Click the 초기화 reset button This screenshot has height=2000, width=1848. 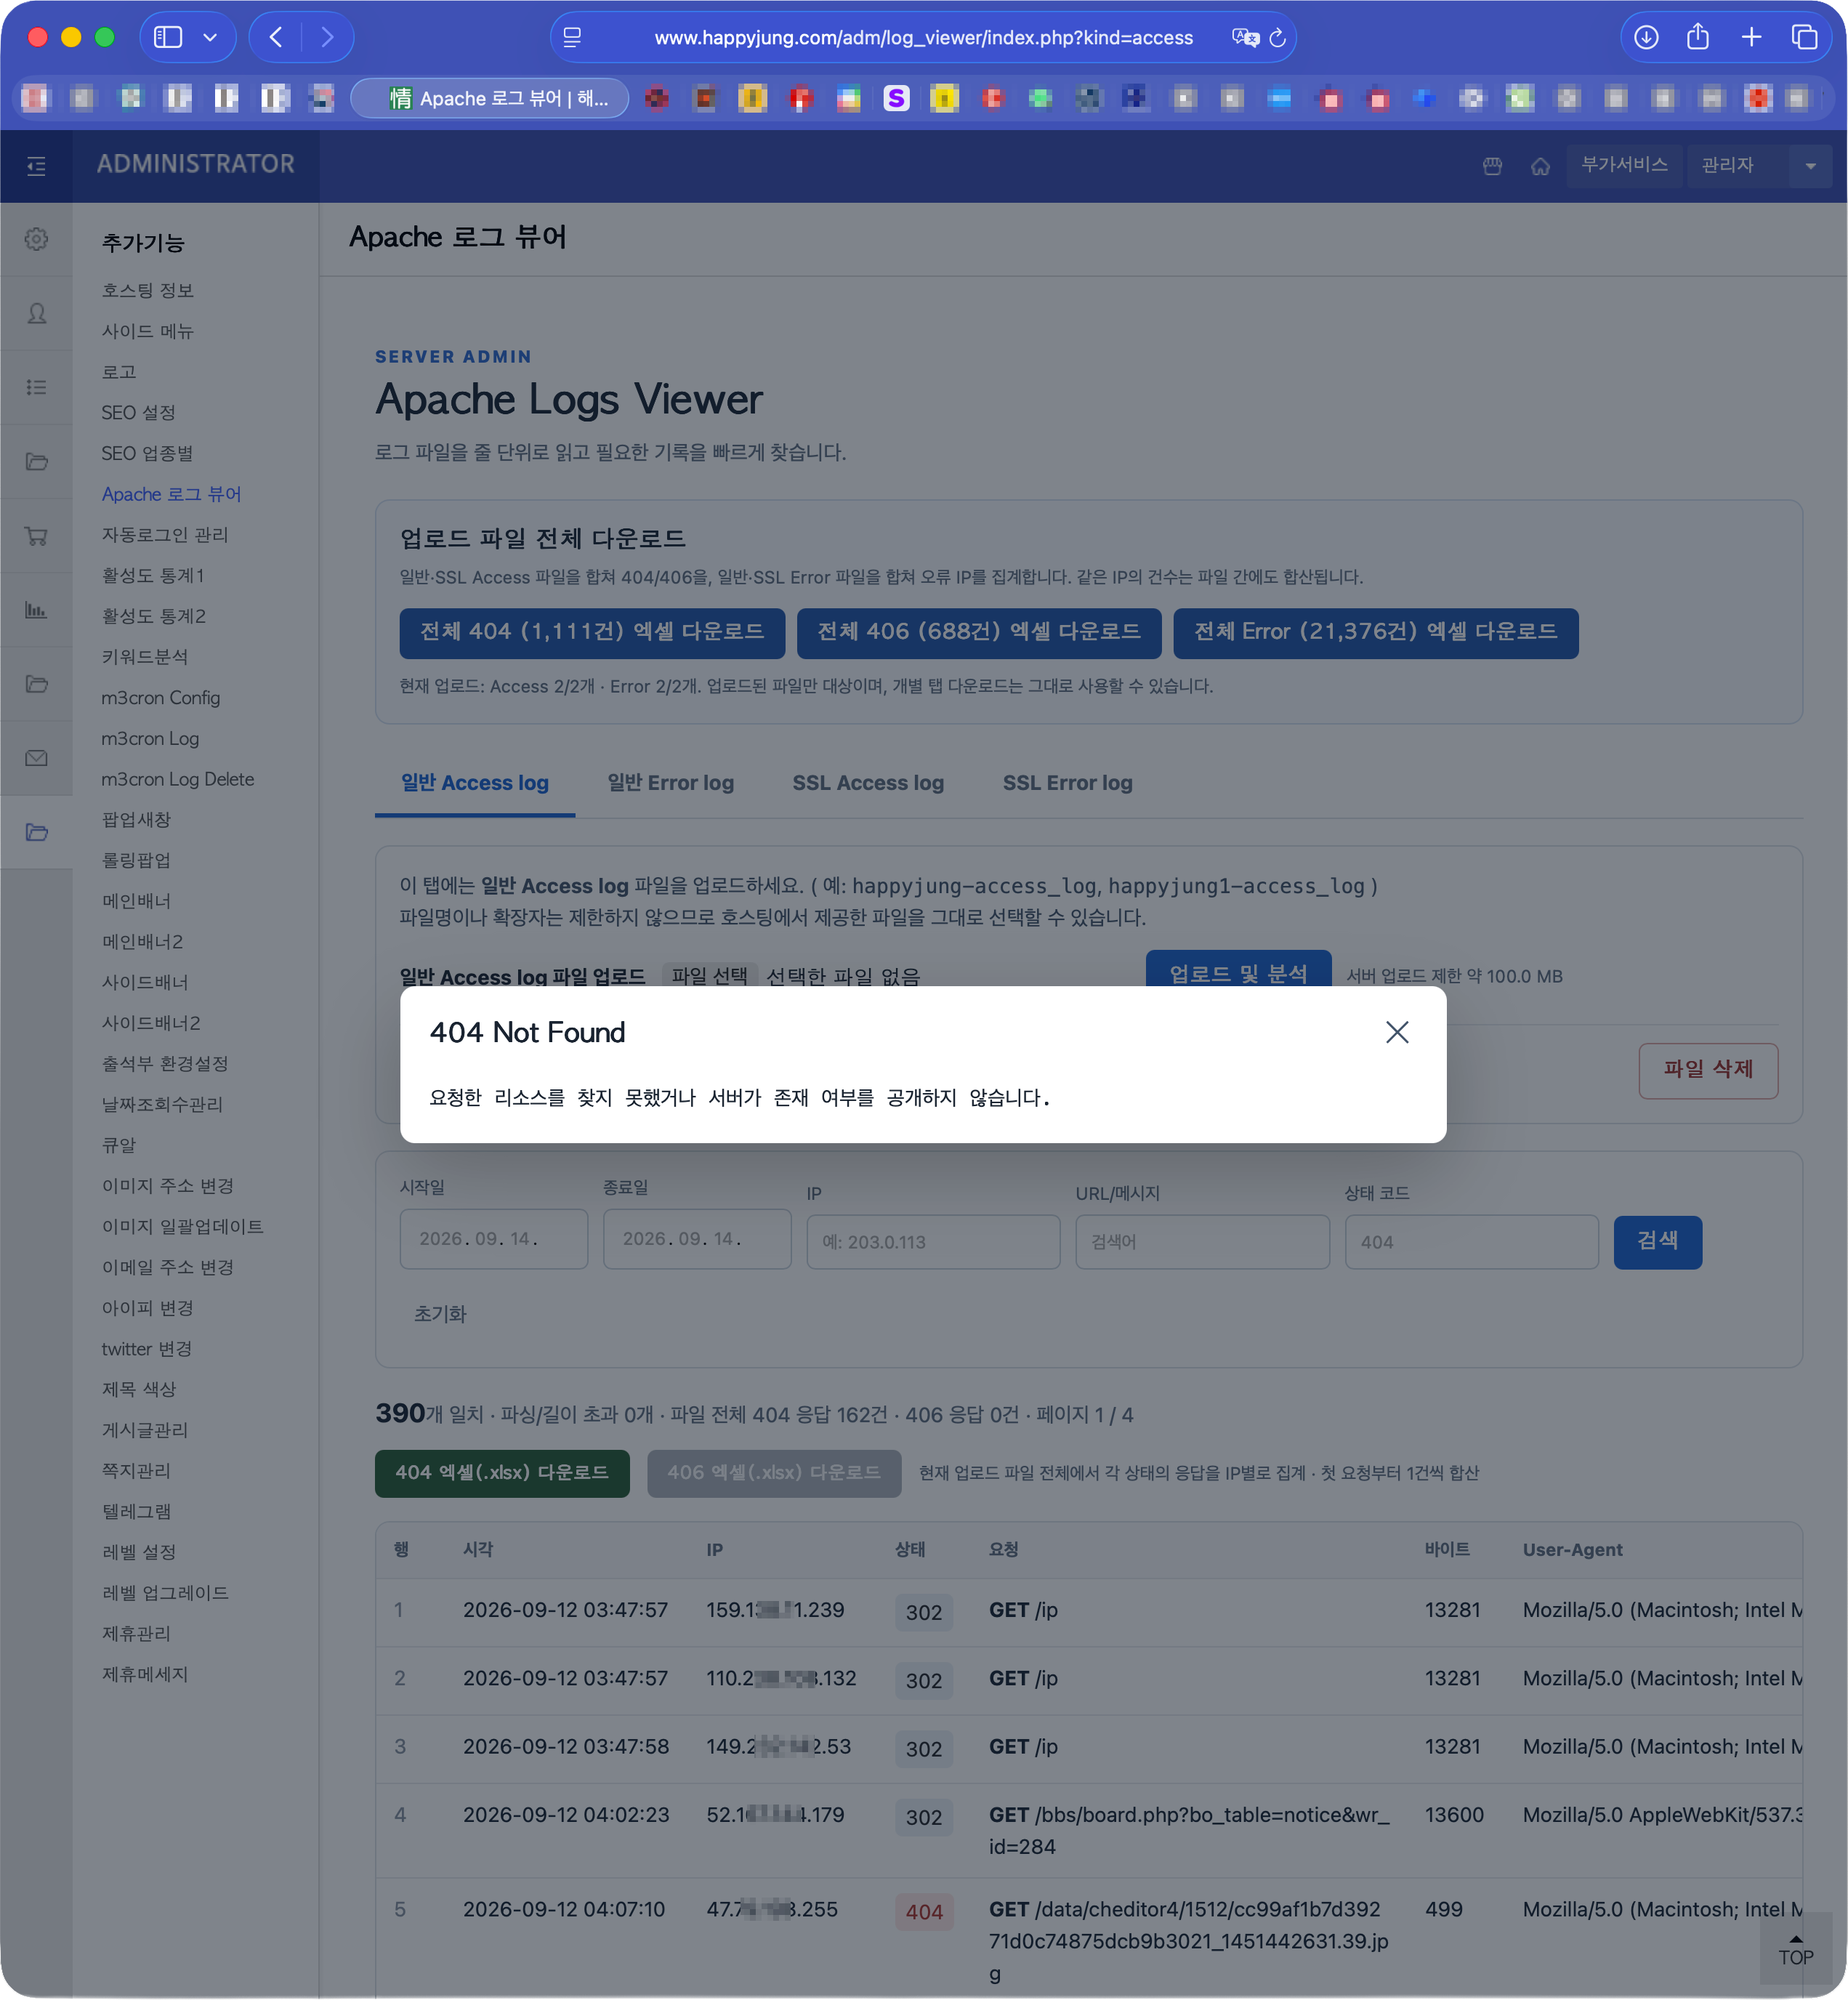(440, 1314)
